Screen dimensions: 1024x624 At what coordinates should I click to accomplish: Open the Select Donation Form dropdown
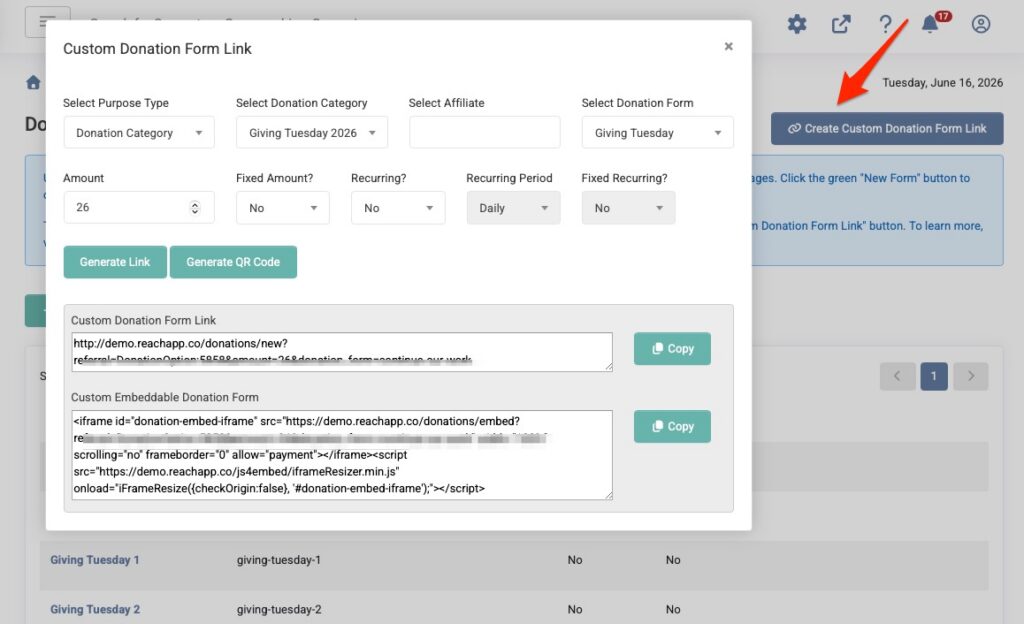pos(658,133)
